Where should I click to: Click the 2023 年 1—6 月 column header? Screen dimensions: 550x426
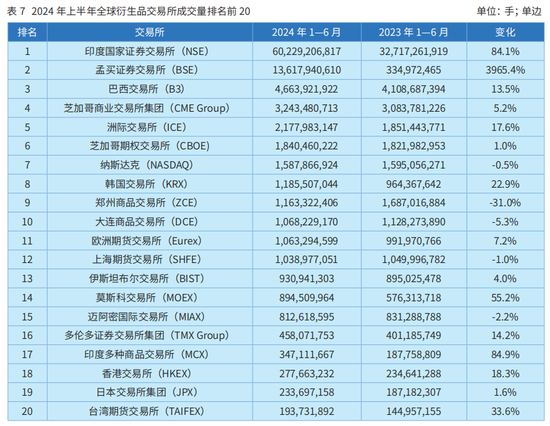click(x=414, y=32)
